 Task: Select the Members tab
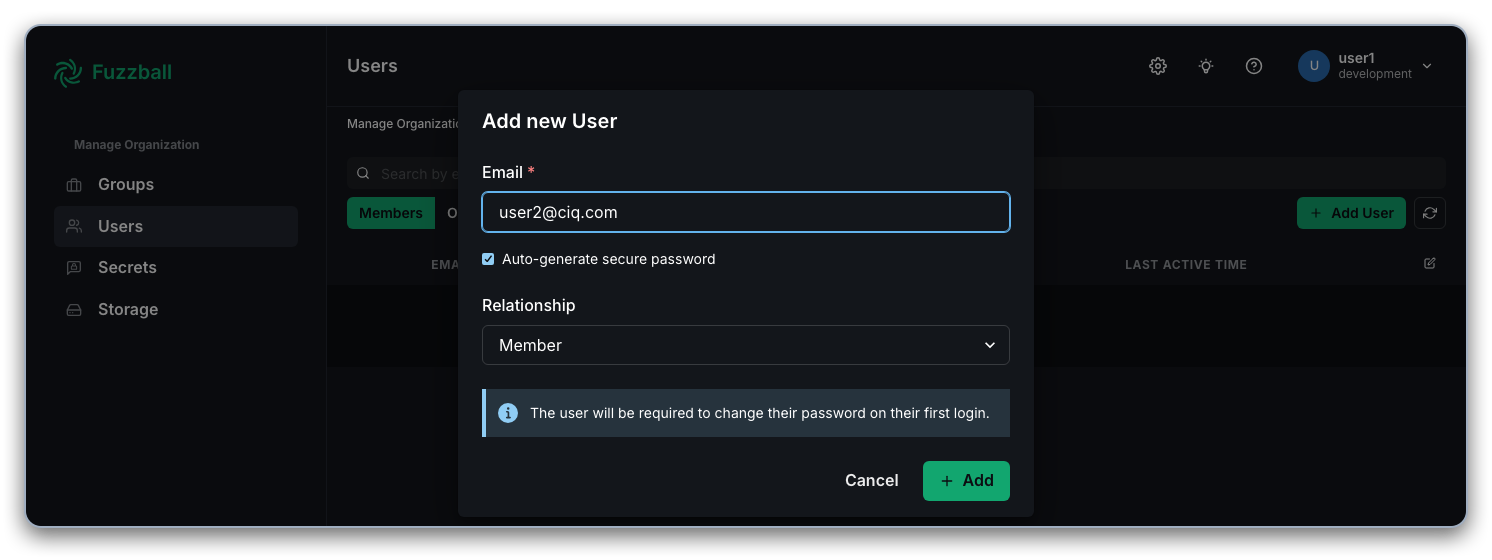[391, 213]
